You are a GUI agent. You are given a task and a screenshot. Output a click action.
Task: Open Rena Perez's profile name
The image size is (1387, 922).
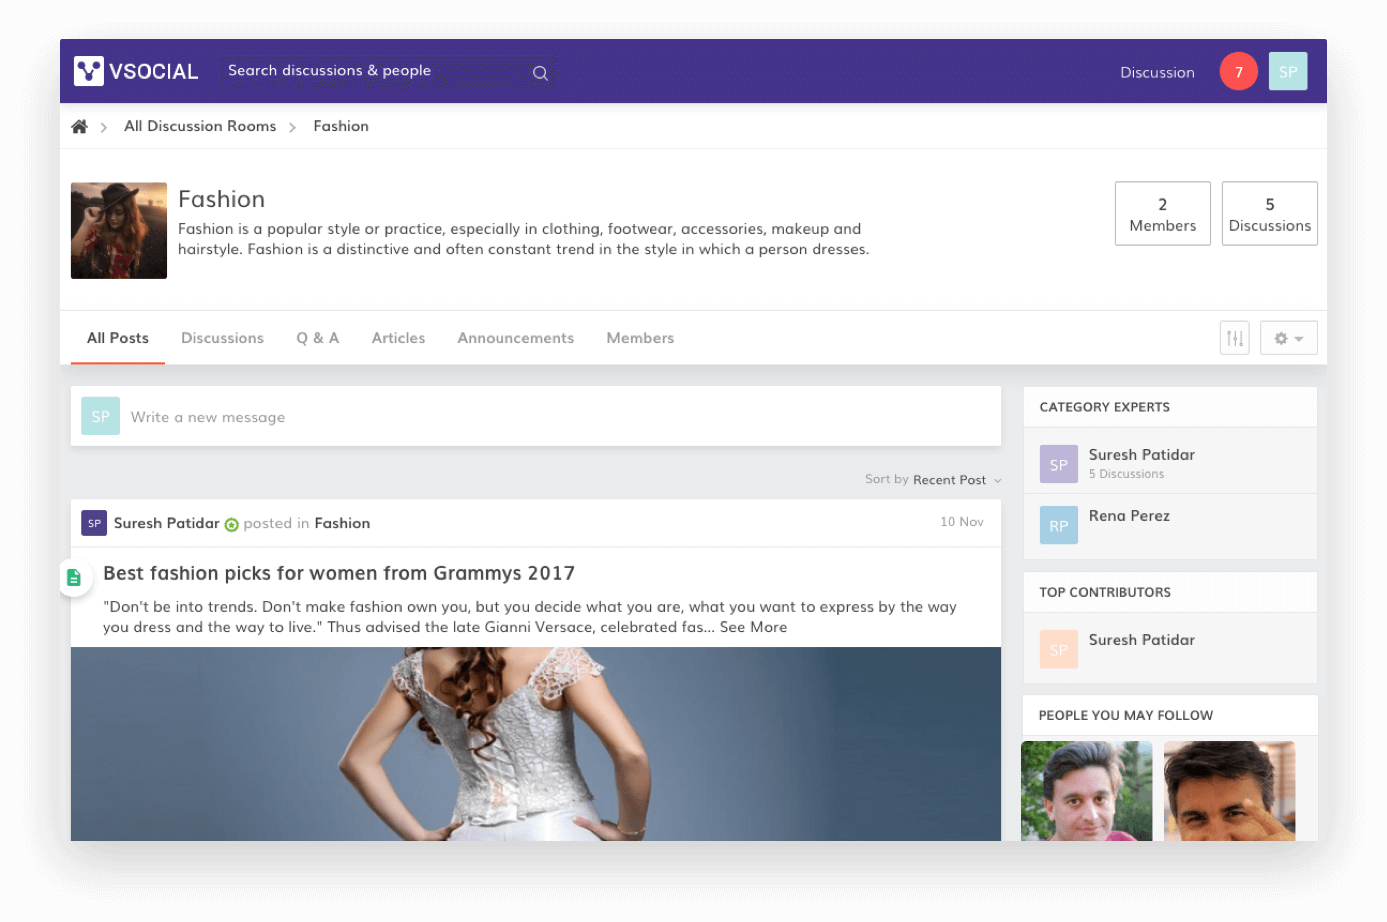pos(1129,516)
